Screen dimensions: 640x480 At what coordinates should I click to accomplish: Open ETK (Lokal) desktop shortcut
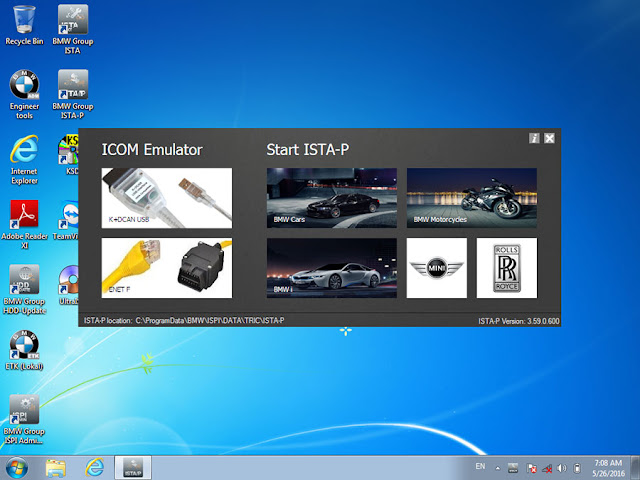click(24, 350)
